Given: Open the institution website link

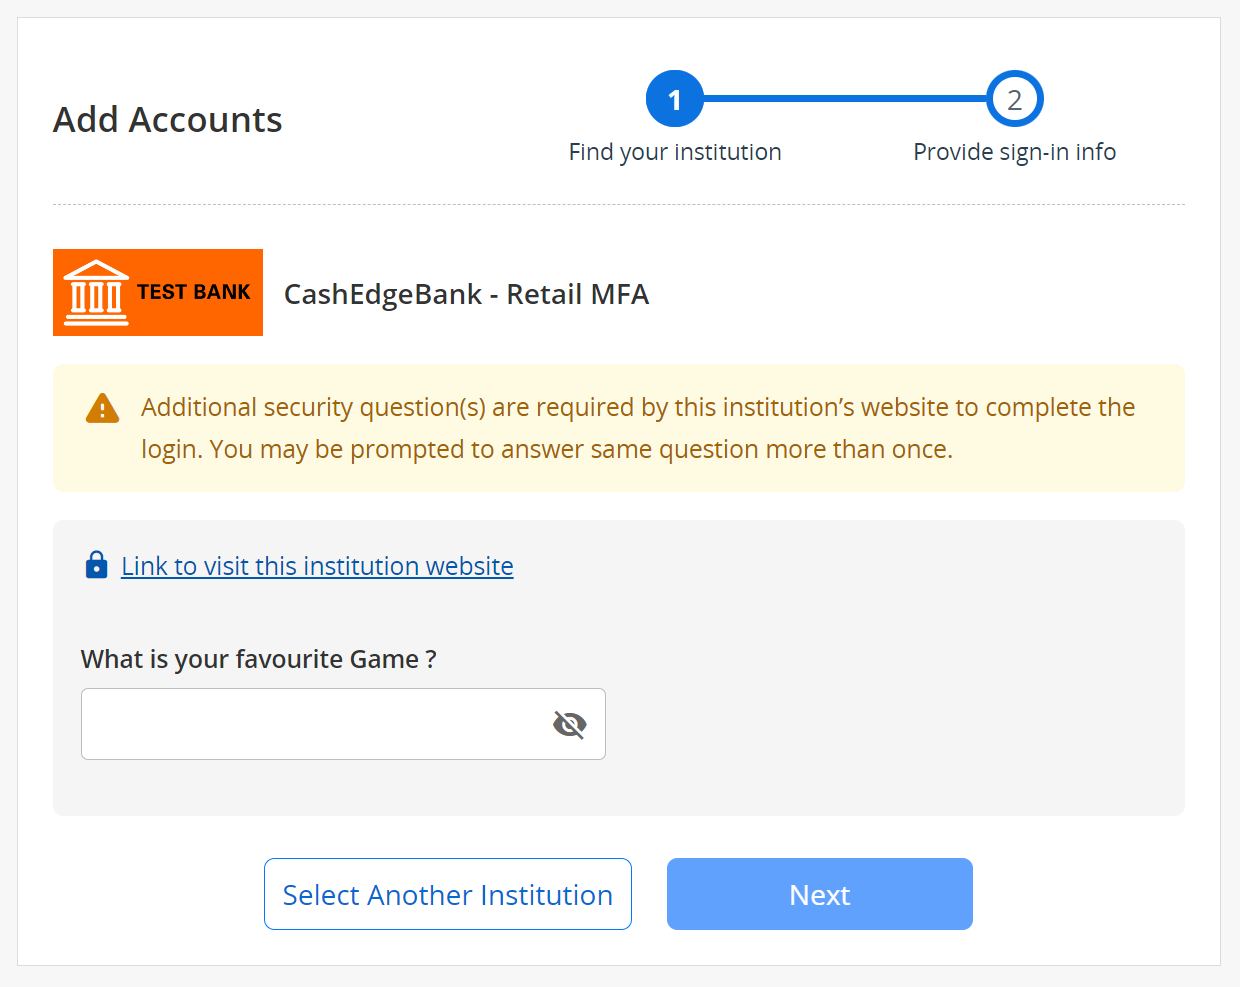Looking at the screenshot, I should [x=317, y=566].
